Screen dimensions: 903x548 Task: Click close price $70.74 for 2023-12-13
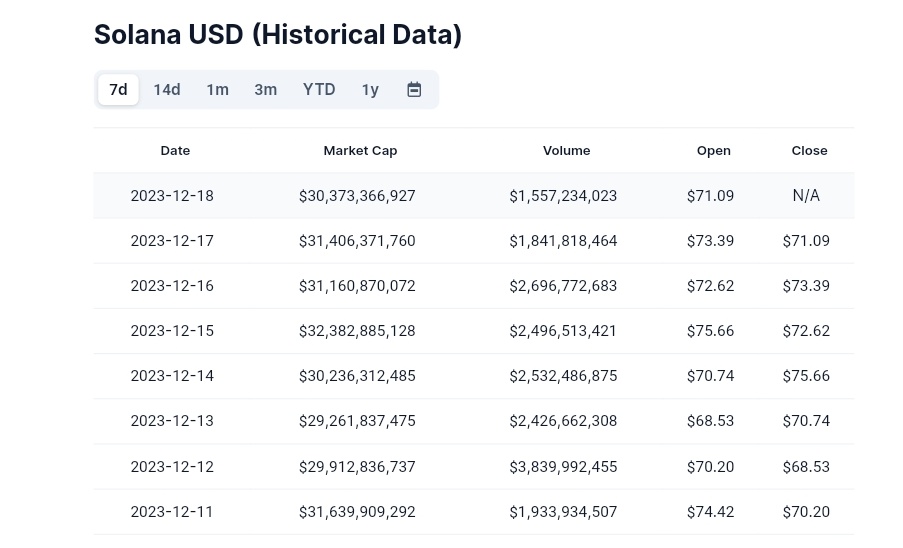tap(806, 421)
